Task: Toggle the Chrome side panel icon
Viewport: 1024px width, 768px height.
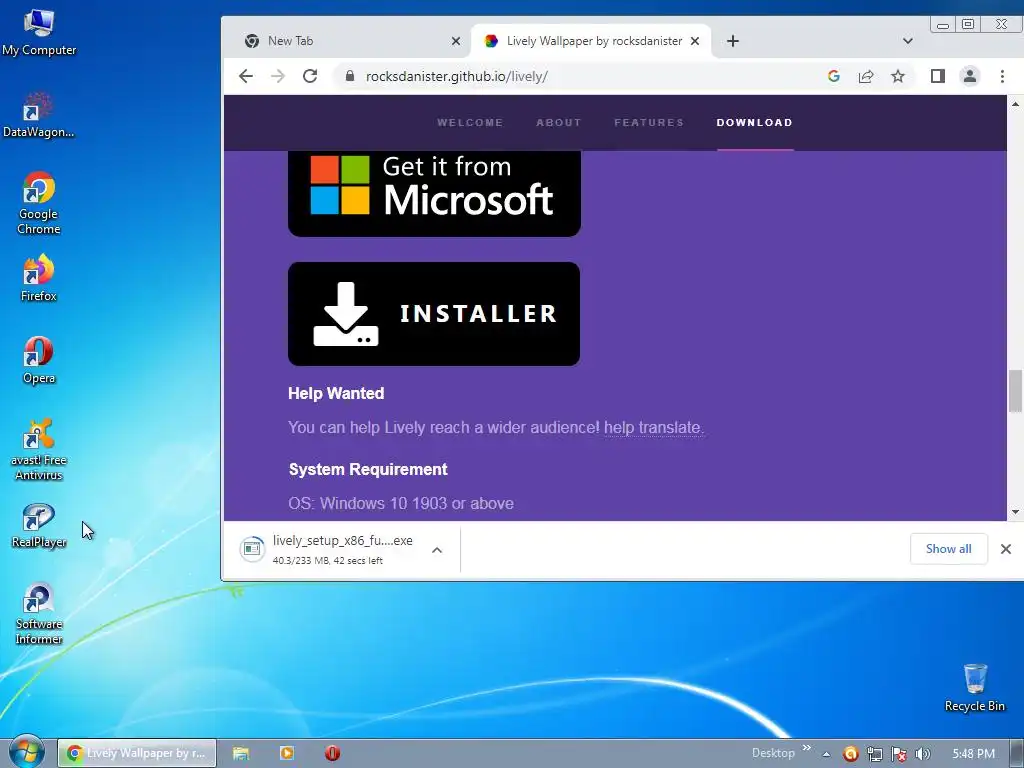Action: [x=938, y=76]
